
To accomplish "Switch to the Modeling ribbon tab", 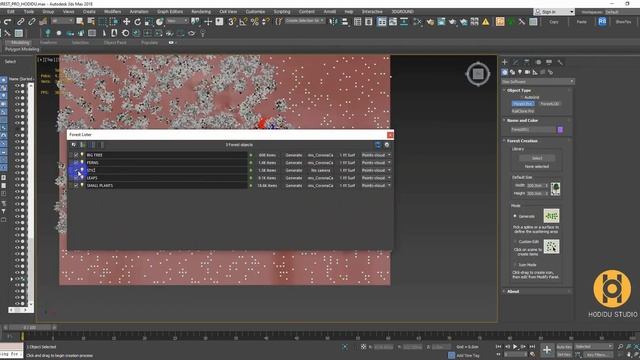I will [x=20, y=42].
